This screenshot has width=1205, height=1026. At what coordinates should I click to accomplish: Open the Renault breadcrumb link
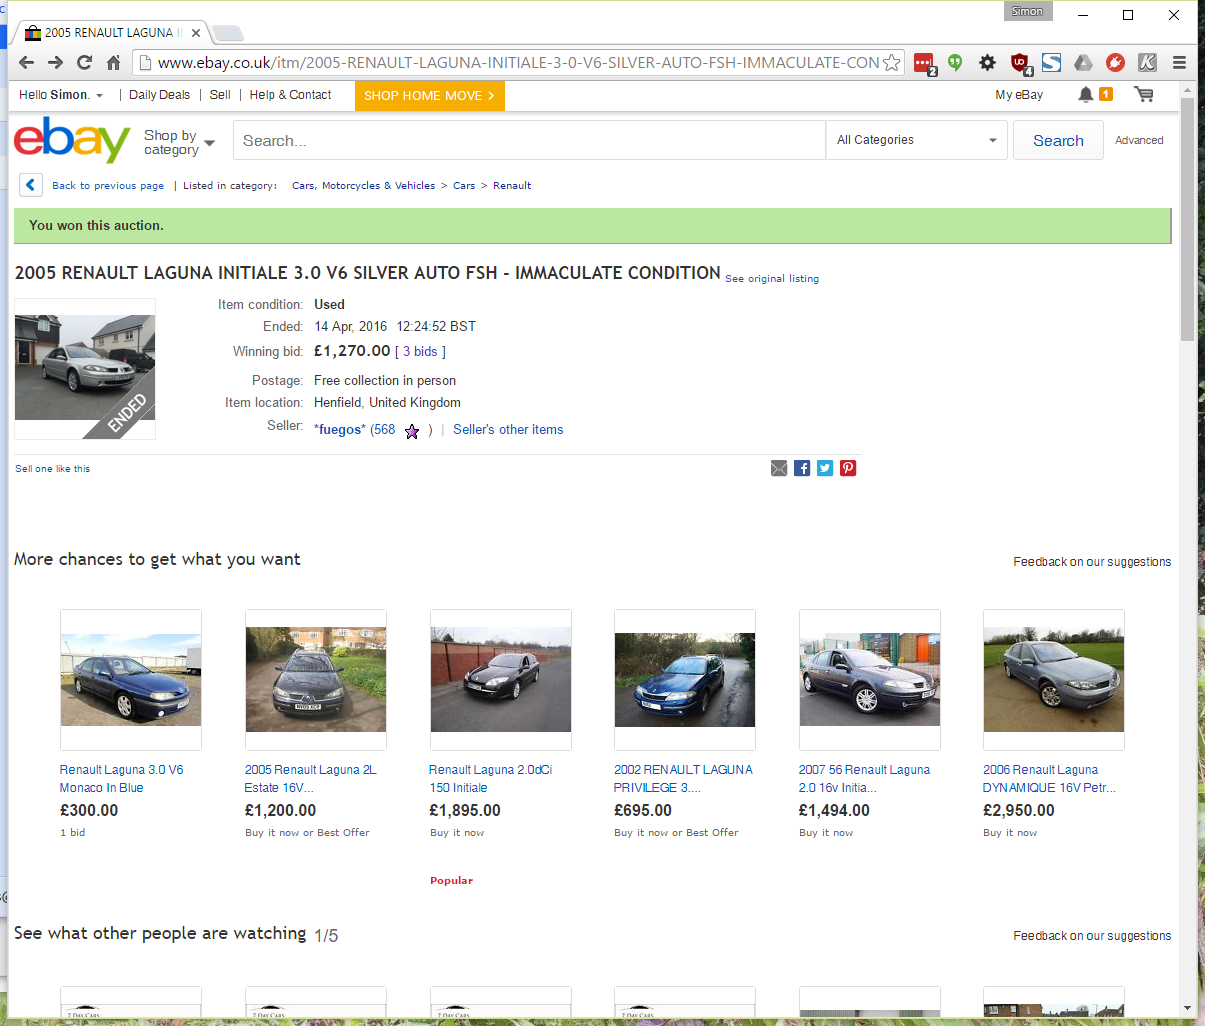pyautogui.click(x=512, y=186)
